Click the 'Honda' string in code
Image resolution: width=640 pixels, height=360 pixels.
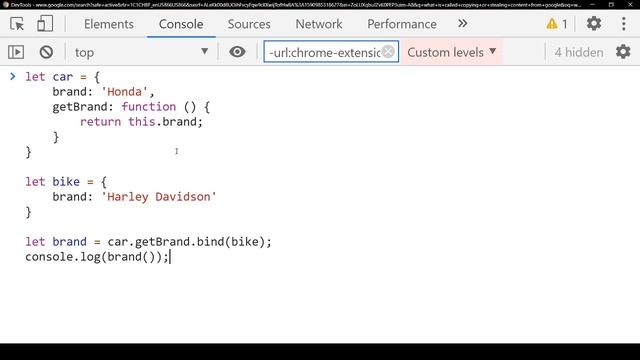(124, 92)
